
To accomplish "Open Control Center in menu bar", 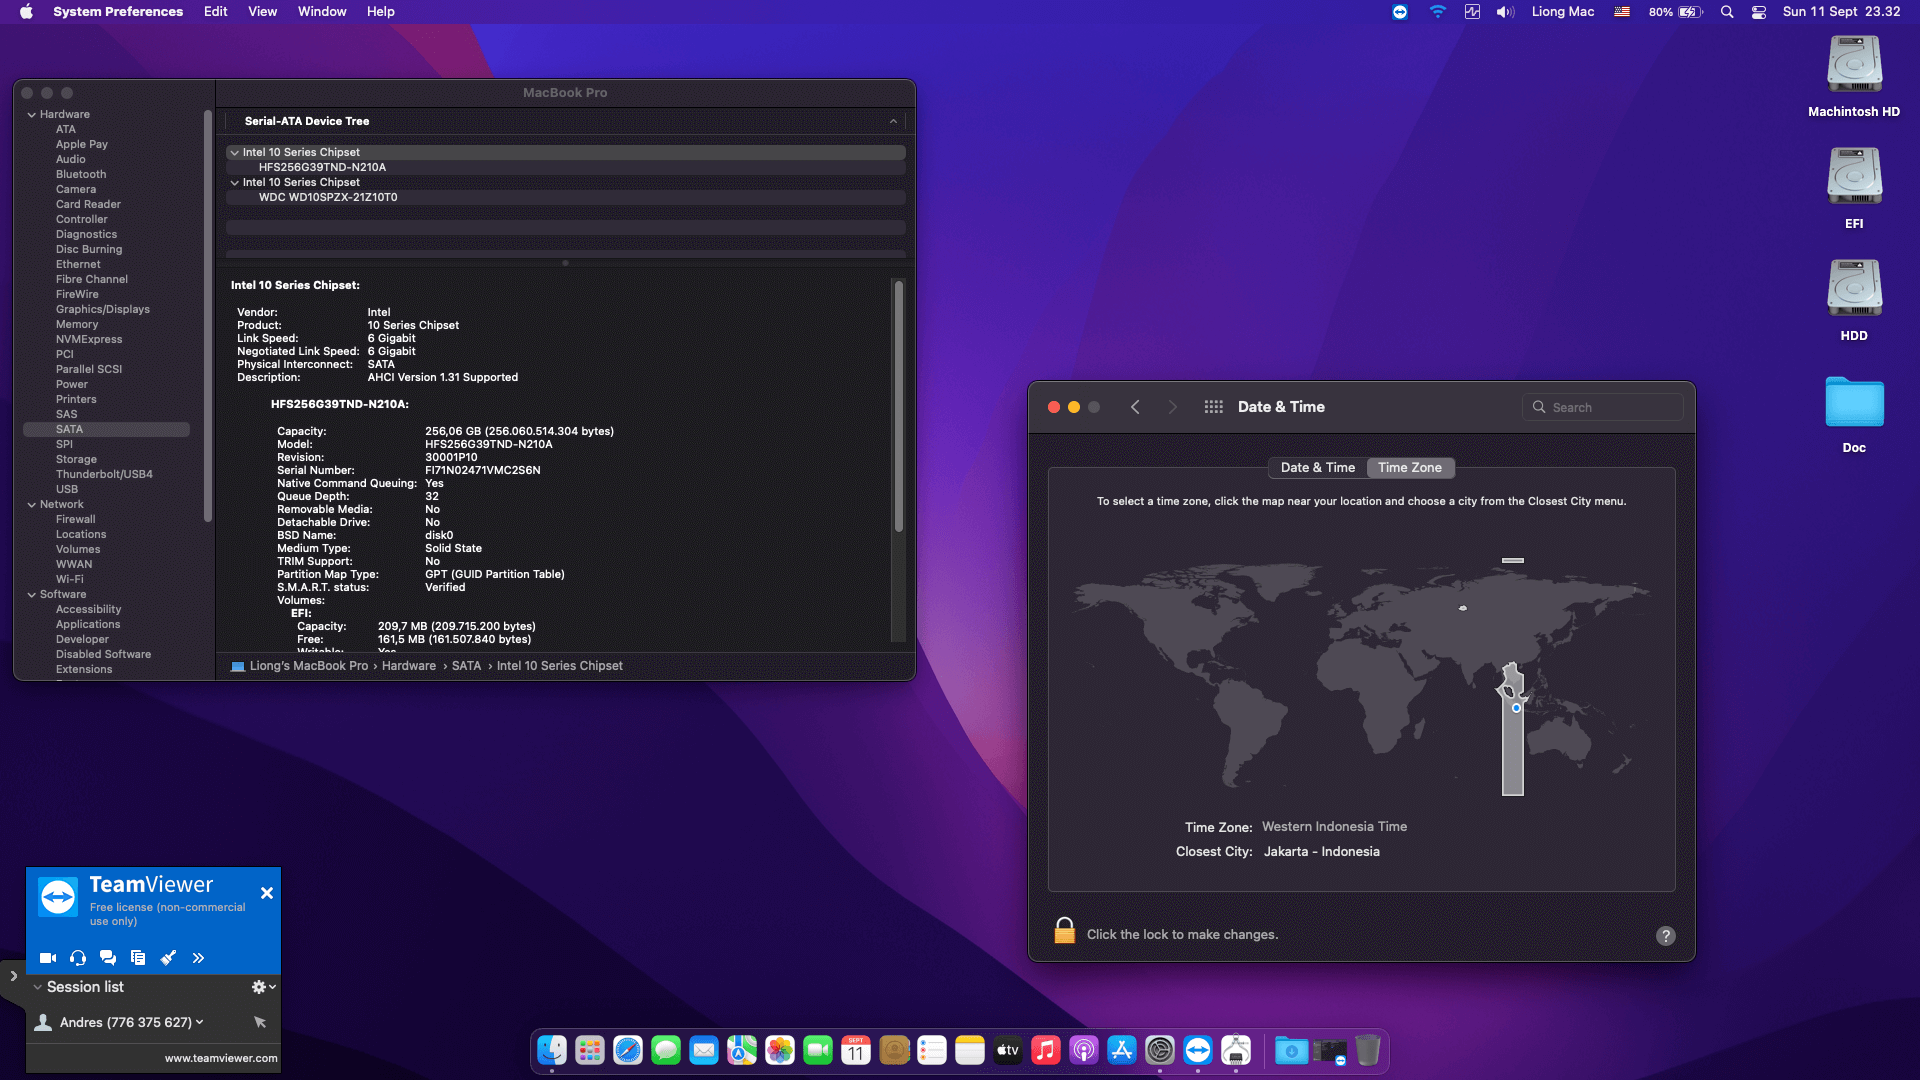I will point(1759,12).
